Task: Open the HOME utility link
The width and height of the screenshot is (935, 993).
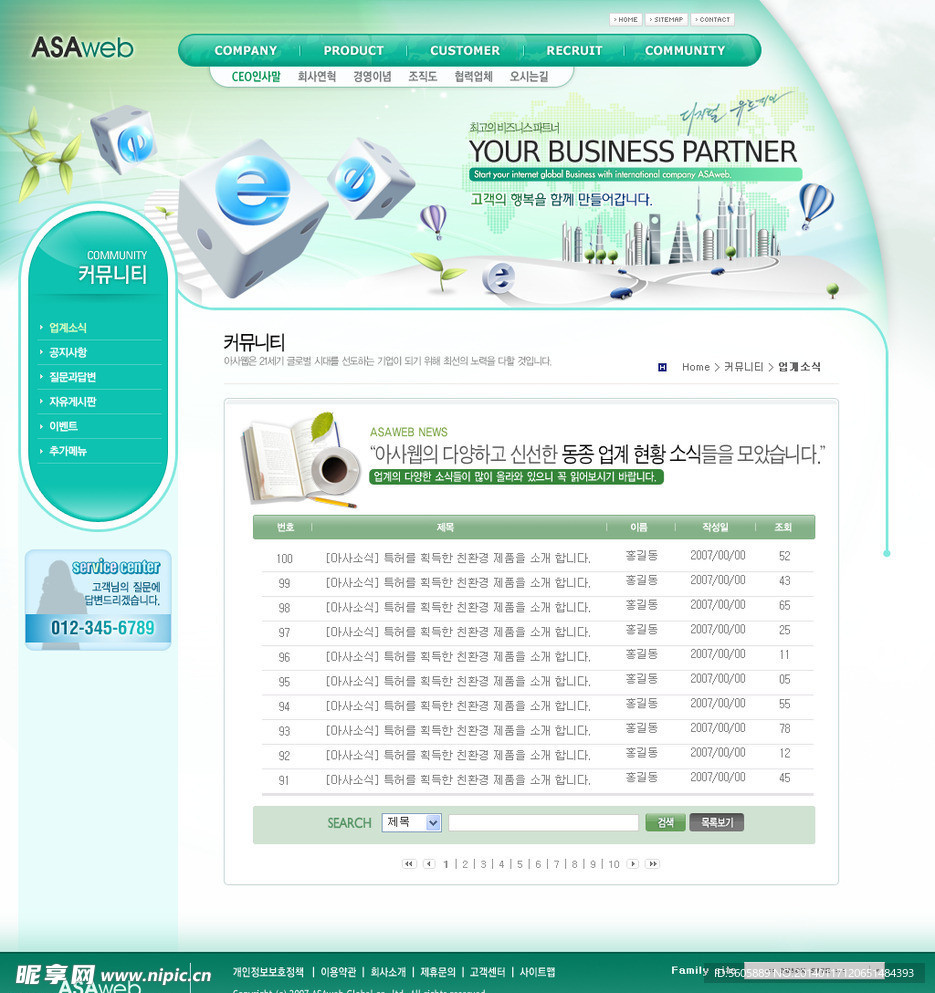Action: click(x=626, y=20)
